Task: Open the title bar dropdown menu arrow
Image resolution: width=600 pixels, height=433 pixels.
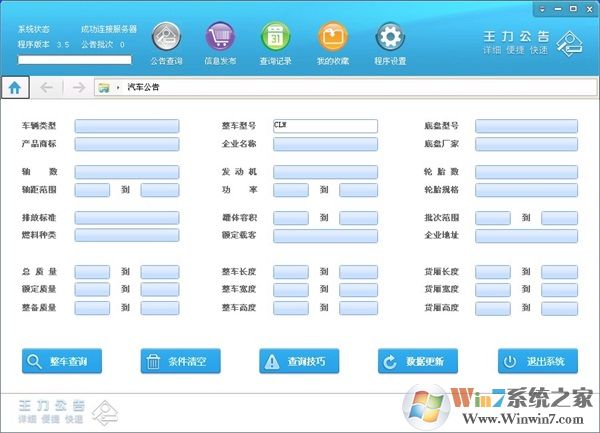Action: tap(542, 9)
